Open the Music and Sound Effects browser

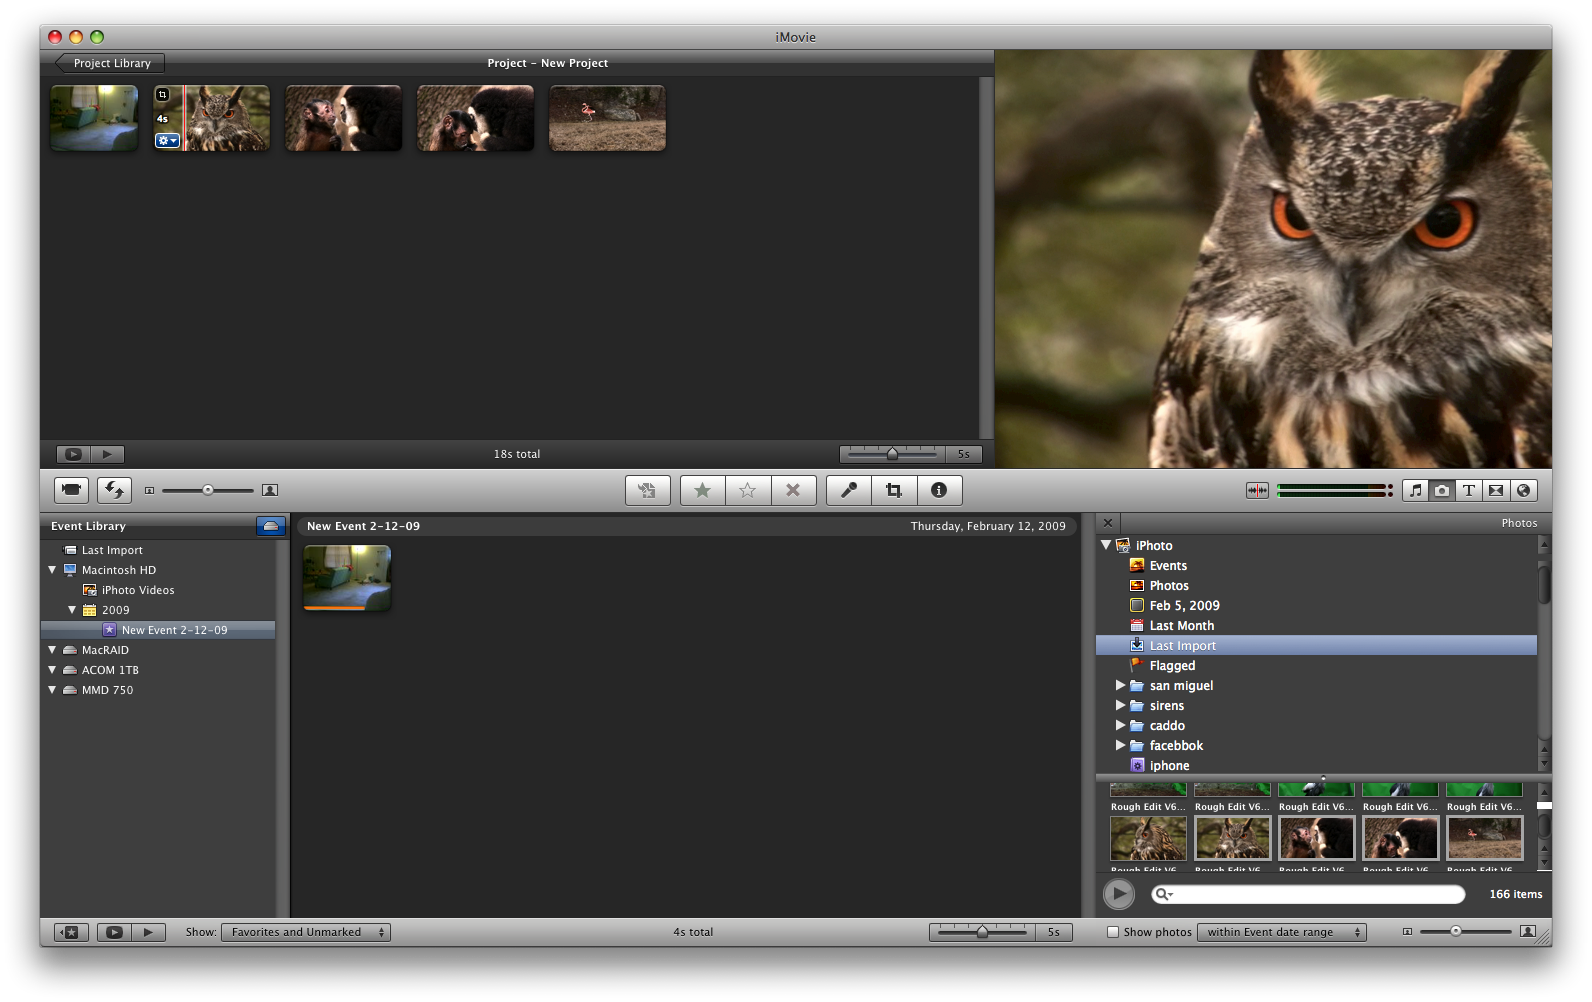coord(1415,490)
